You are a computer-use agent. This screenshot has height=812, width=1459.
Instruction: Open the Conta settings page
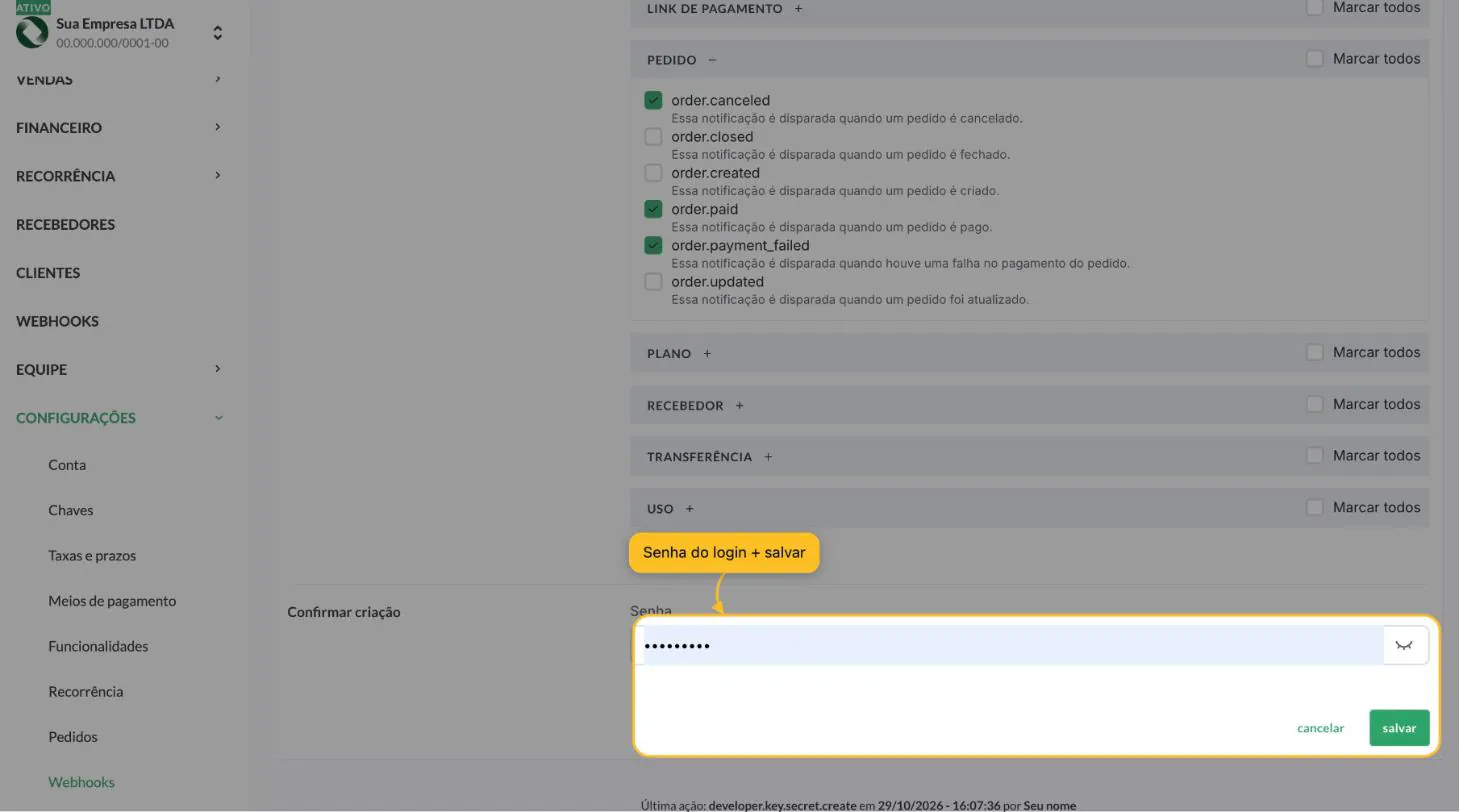(67, 465)
